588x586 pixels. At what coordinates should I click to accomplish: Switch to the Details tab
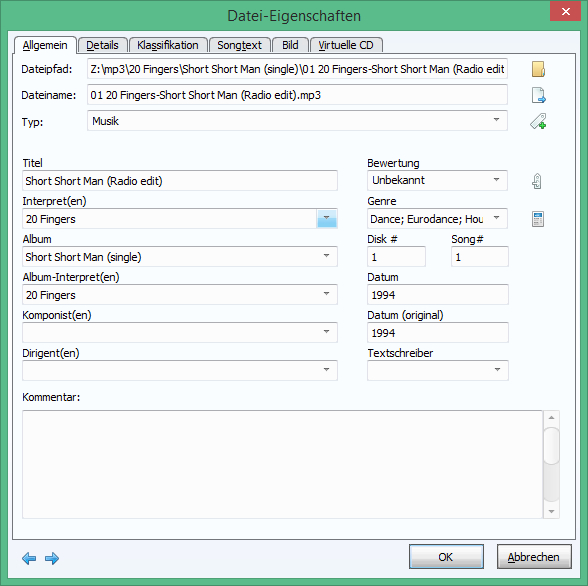102,45
